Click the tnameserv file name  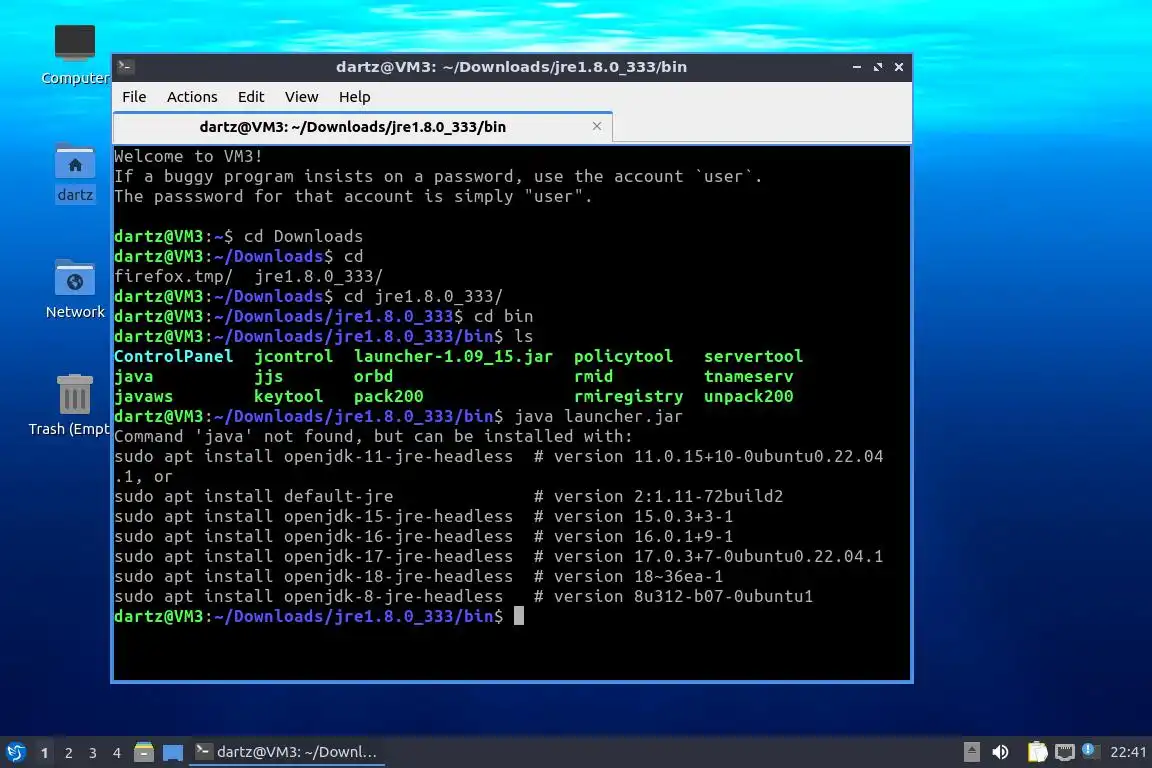[749, 376]
